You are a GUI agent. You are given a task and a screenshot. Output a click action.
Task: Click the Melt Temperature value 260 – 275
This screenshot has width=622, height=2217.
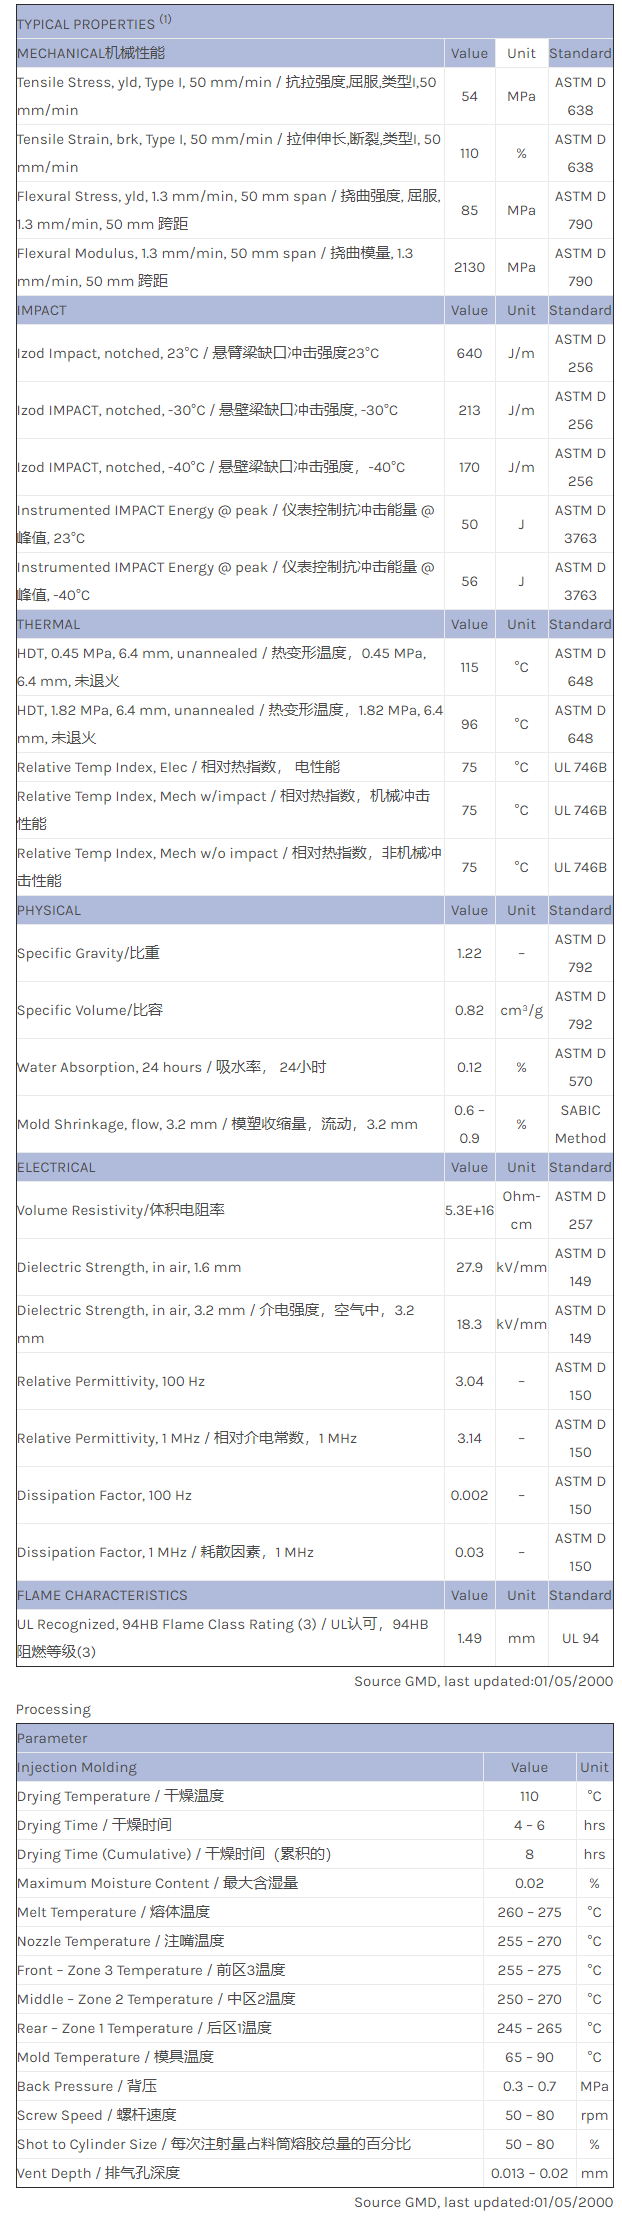tap(529, 1912)
